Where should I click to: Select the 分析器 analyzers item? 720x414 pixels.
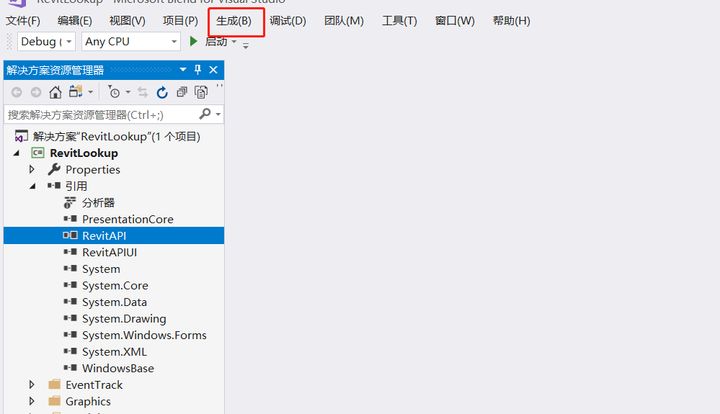98,203
